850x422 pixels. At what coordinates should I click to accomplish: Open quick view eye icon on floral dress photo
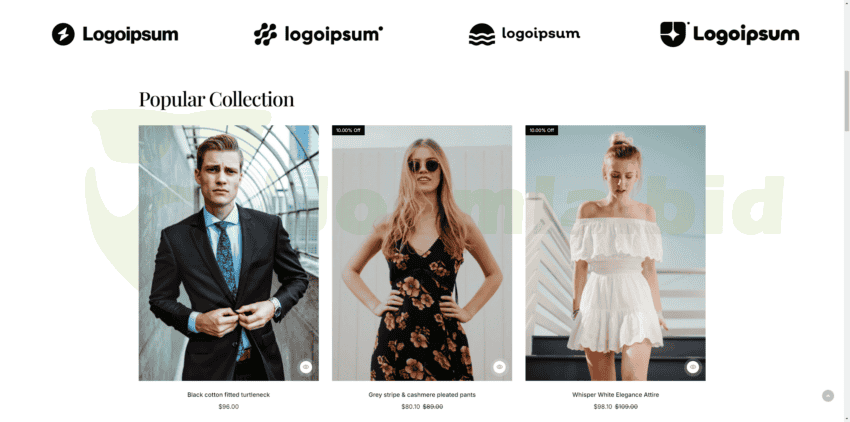tap(499, 367)
